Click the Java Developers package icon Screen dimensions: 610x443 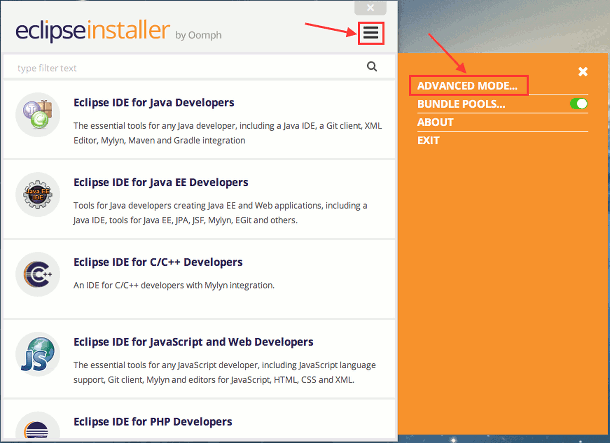(x=38, y=114)
